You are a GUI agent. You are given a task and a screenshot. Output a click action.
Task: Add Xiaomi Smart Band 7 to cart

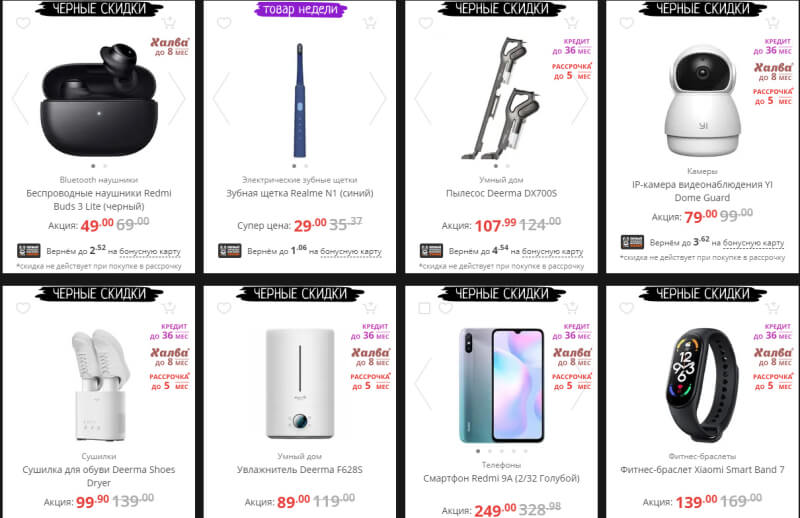(772, 308)
